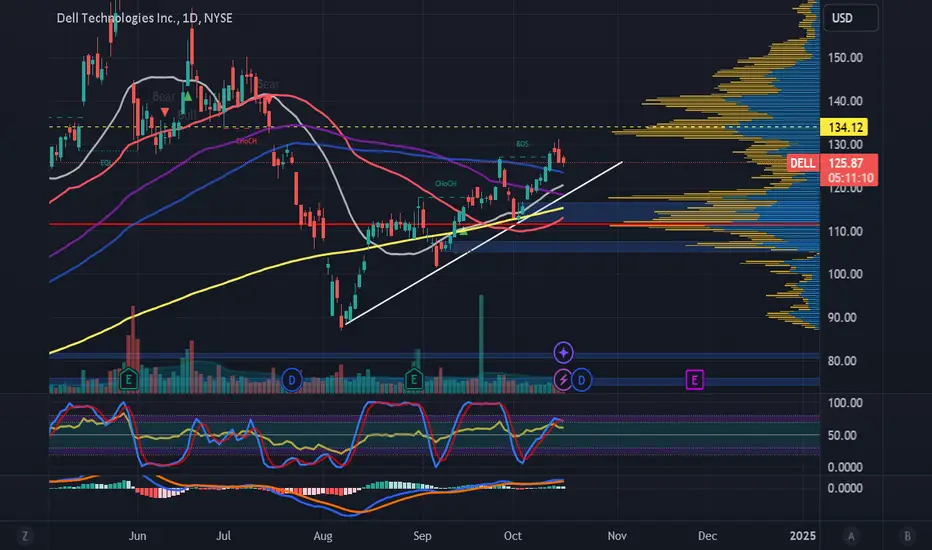Click the 05:11:10 countdown timer

click(x=851, y=178)
